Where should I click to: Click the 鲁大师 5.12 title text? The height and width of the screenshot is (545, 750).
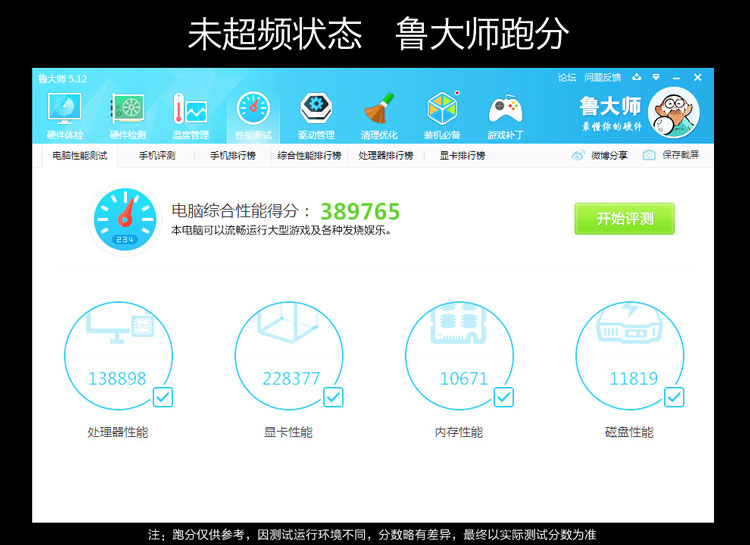[63, 78]
